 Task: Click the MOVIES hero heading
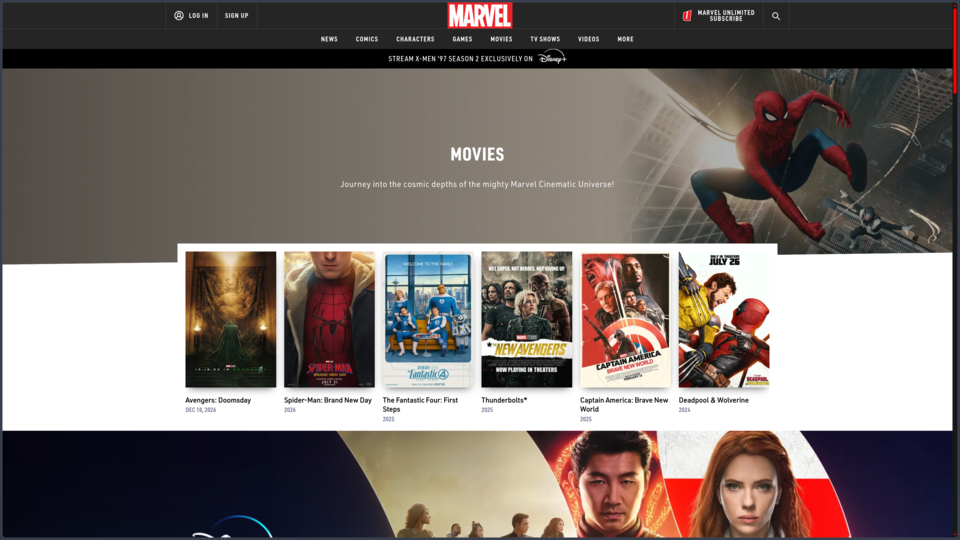coord(477,154)
